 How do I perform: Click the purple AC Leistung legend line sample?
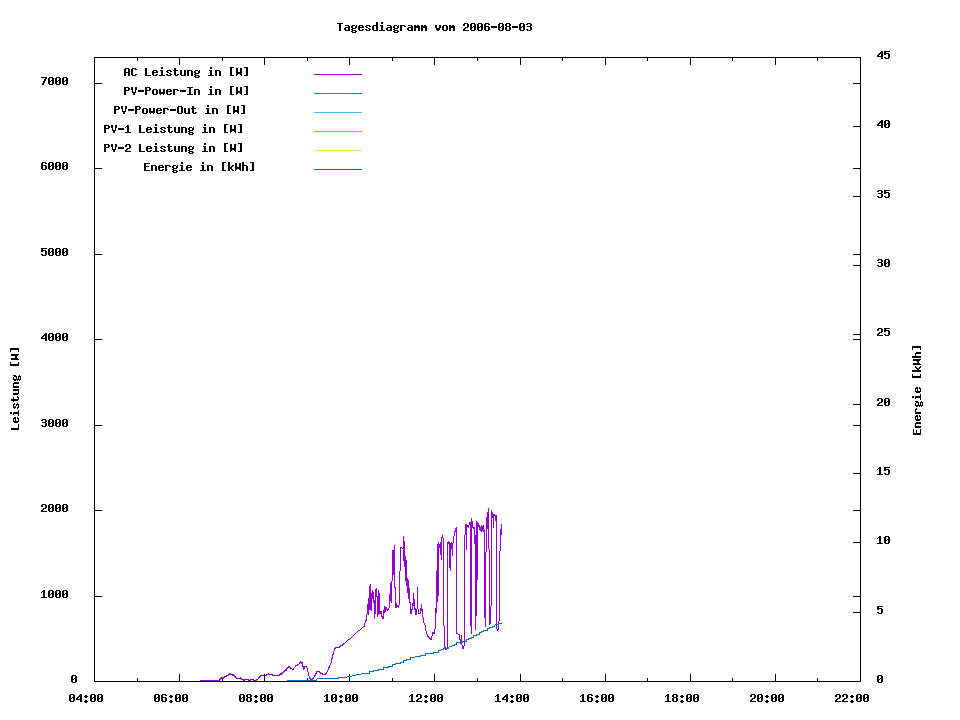(337, 74)
